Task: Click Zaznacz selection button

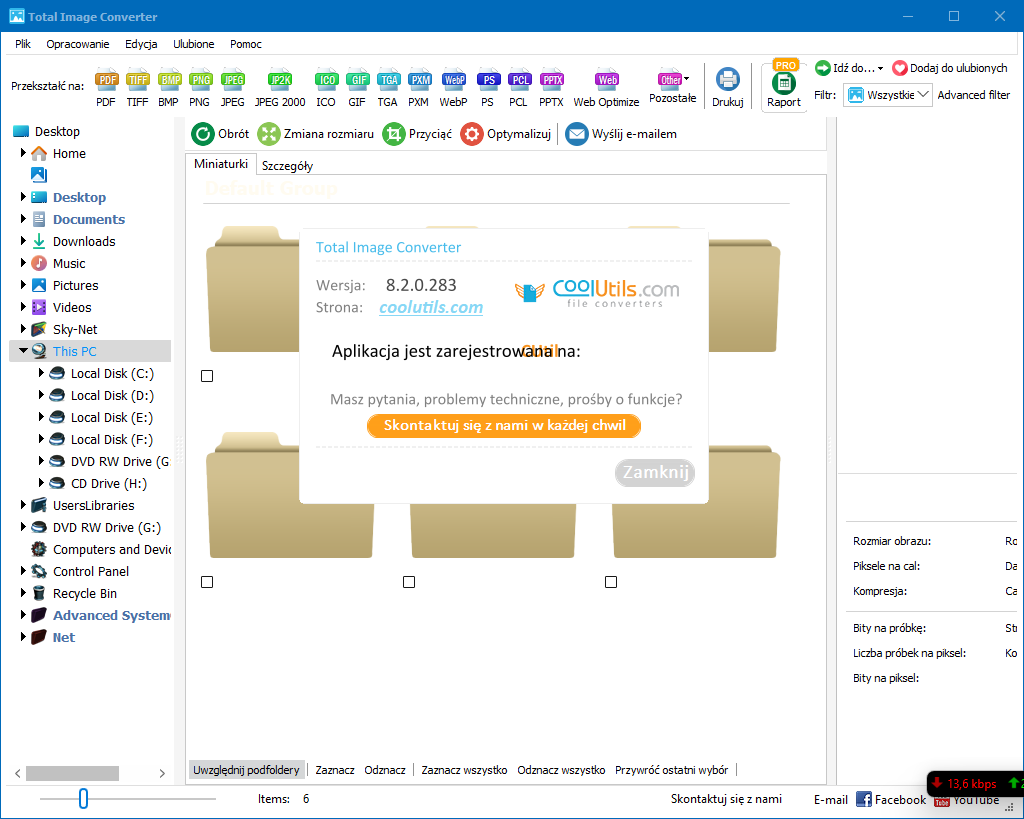Action: (x=335, y=770)
